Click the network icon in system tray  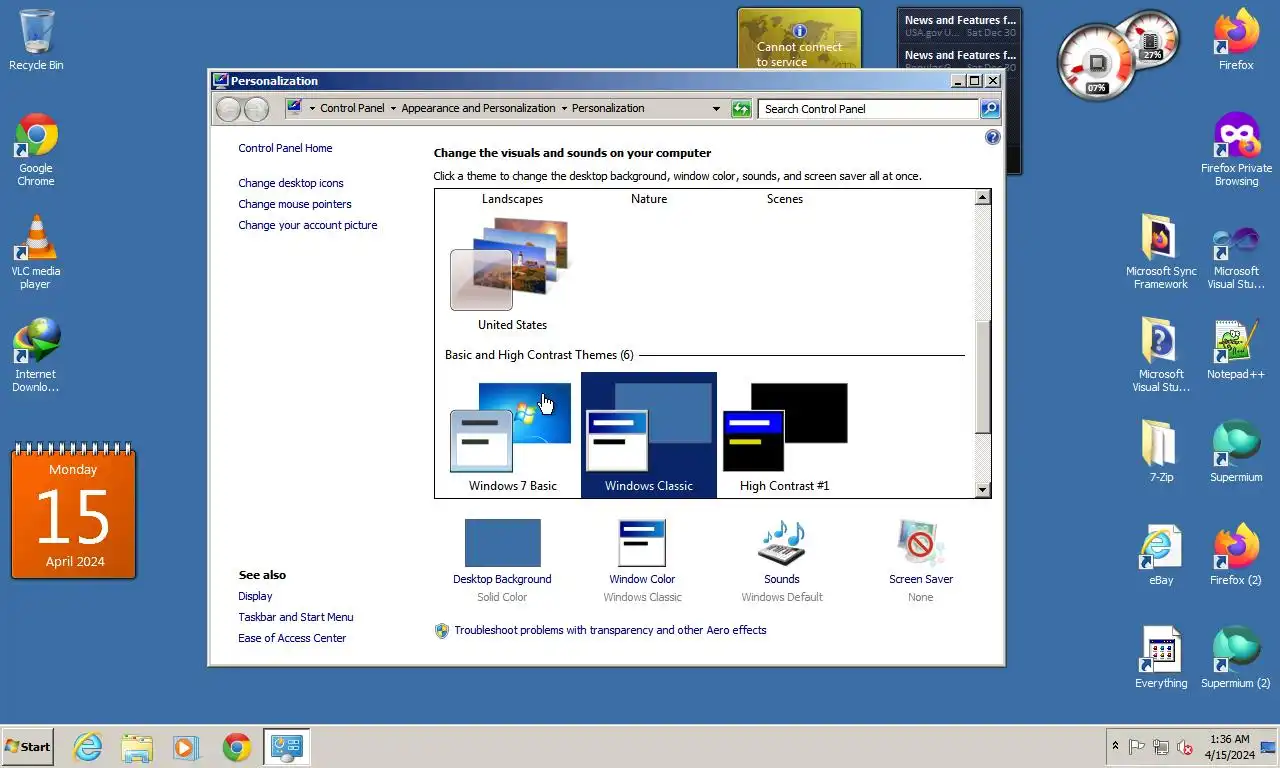pos(1161,747)
